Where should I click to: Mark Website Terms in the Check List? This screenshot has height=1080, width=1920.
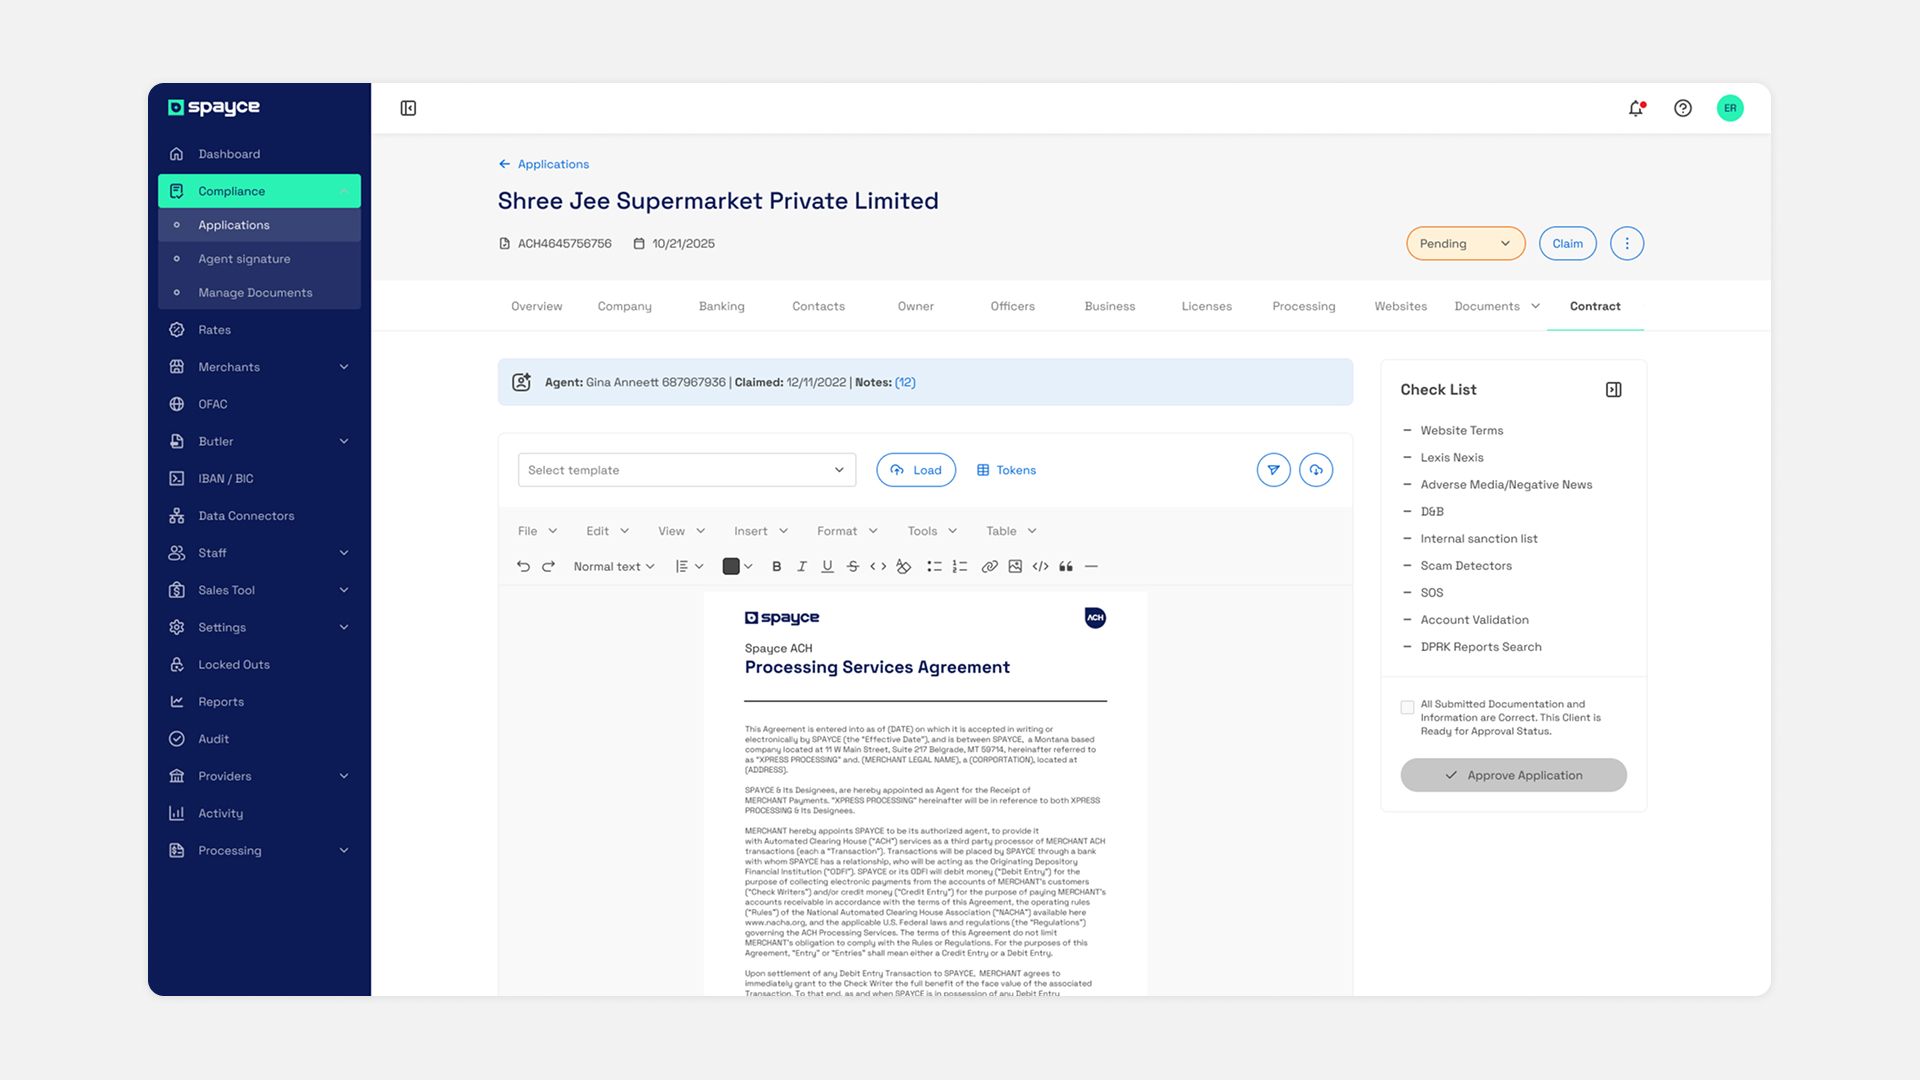tap(1407, 430)
